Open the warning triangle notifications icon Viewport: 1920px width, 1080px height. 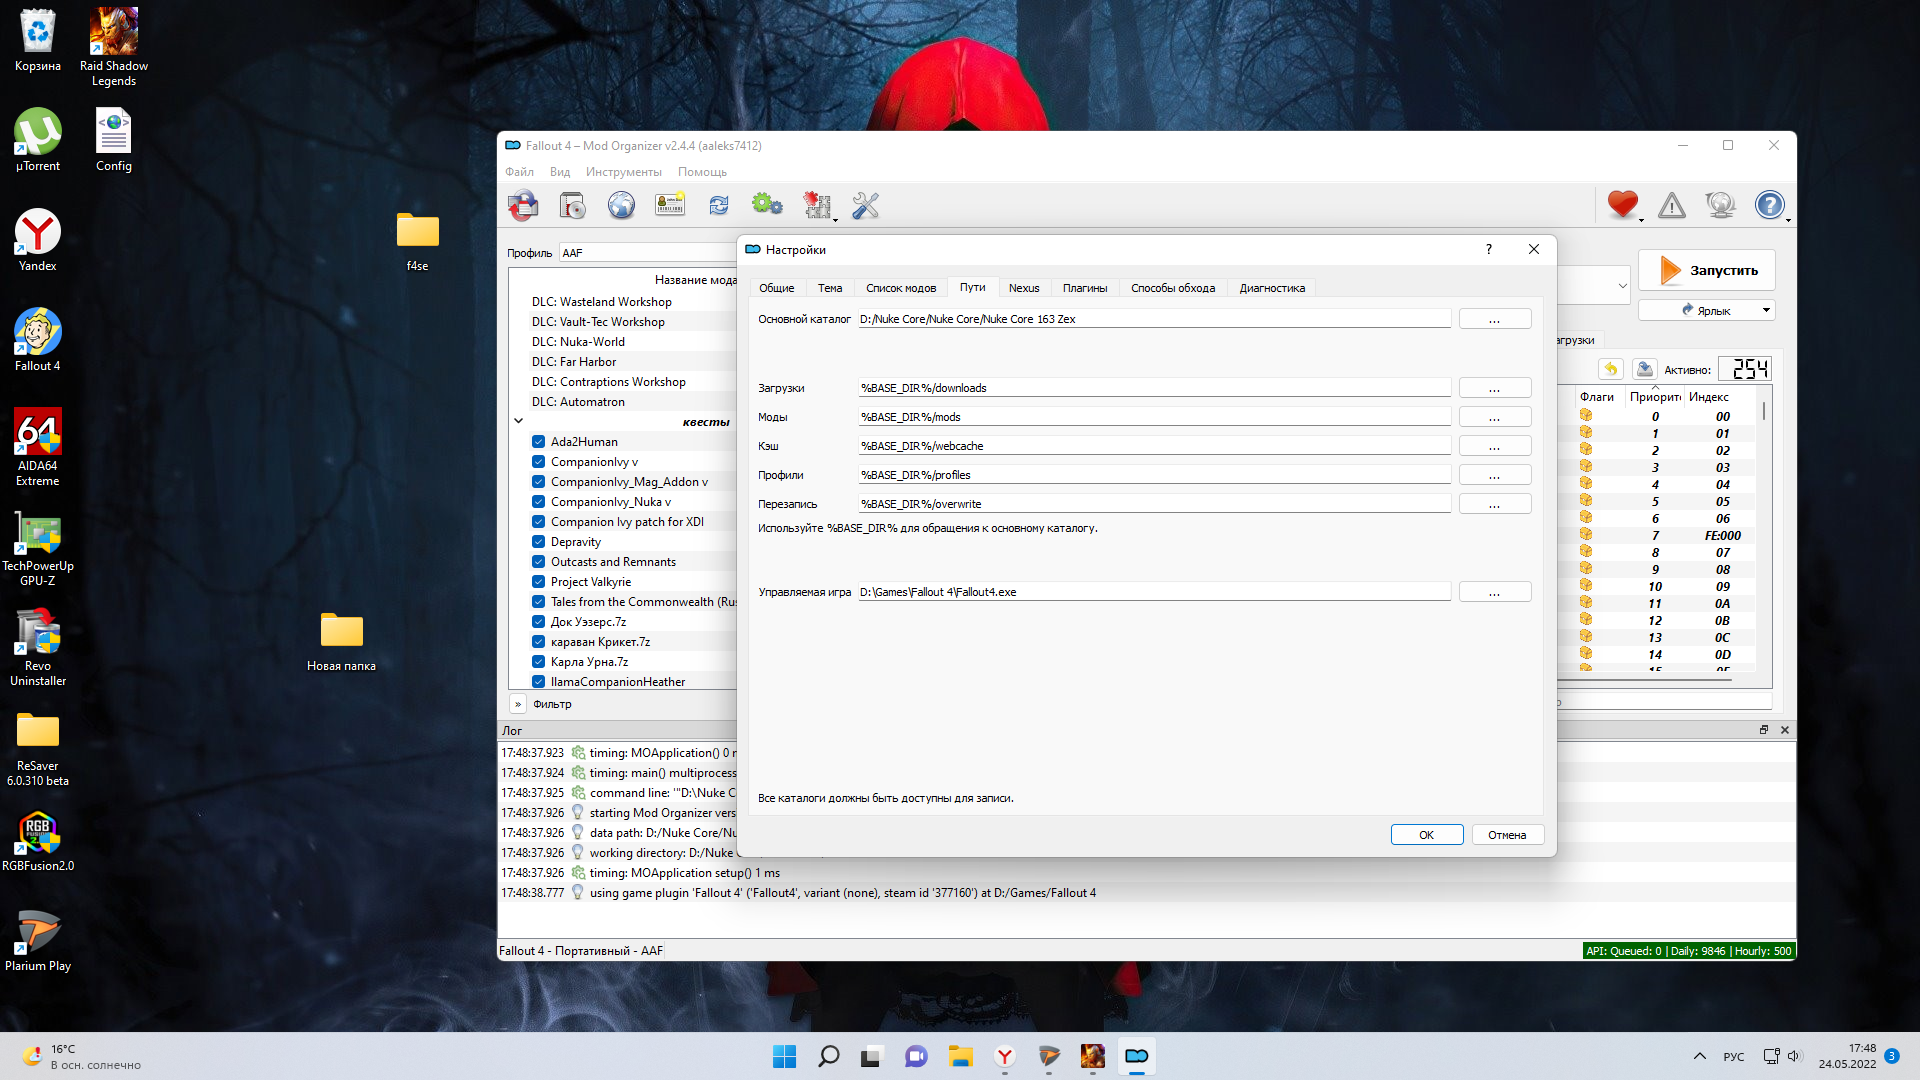click(x=1671, y=206)
